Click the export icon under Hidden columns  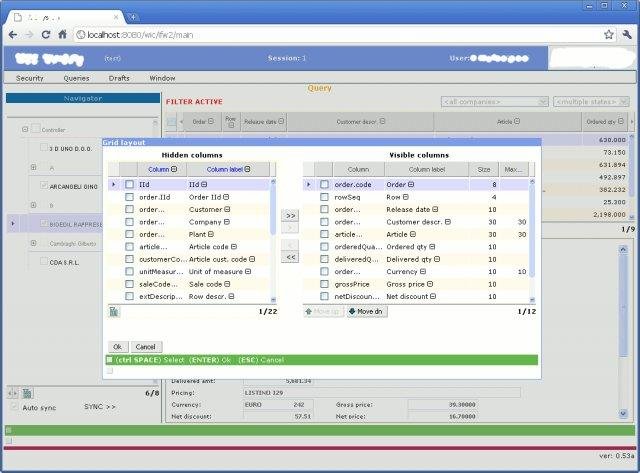[x=114, y=312]
